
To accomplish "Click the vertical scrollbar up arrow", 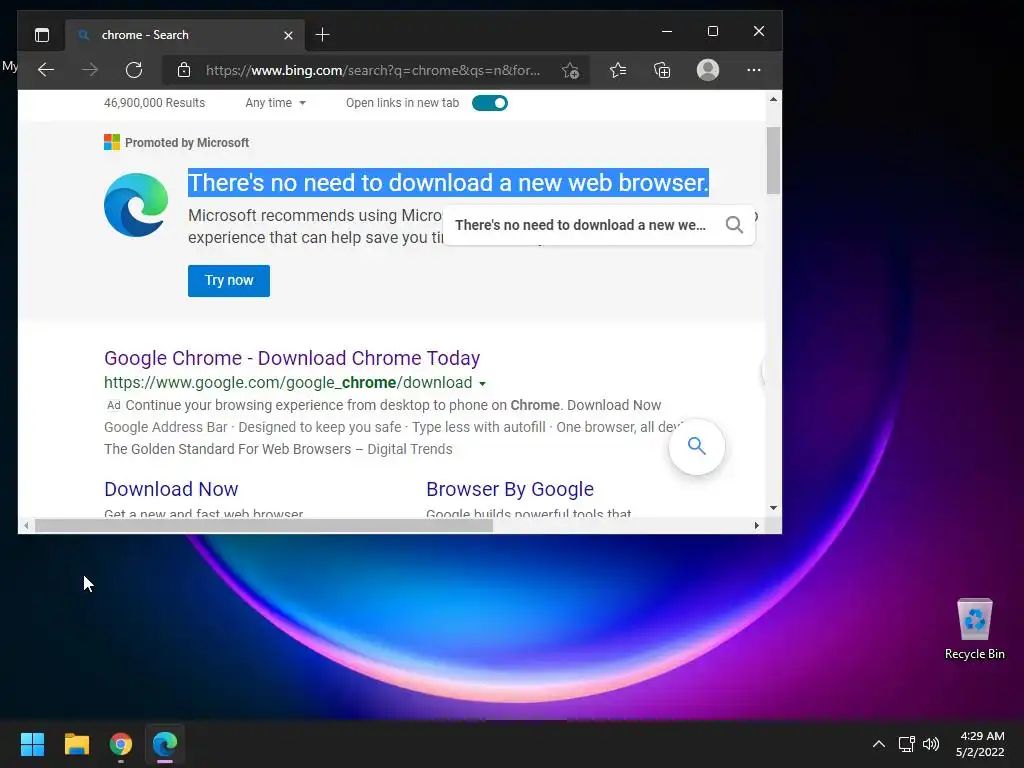I will click(x=773, y=99).
